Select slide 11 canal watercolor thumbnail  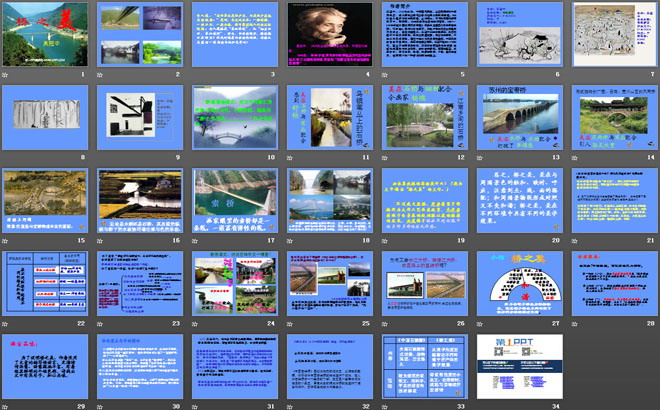point(330,117)
